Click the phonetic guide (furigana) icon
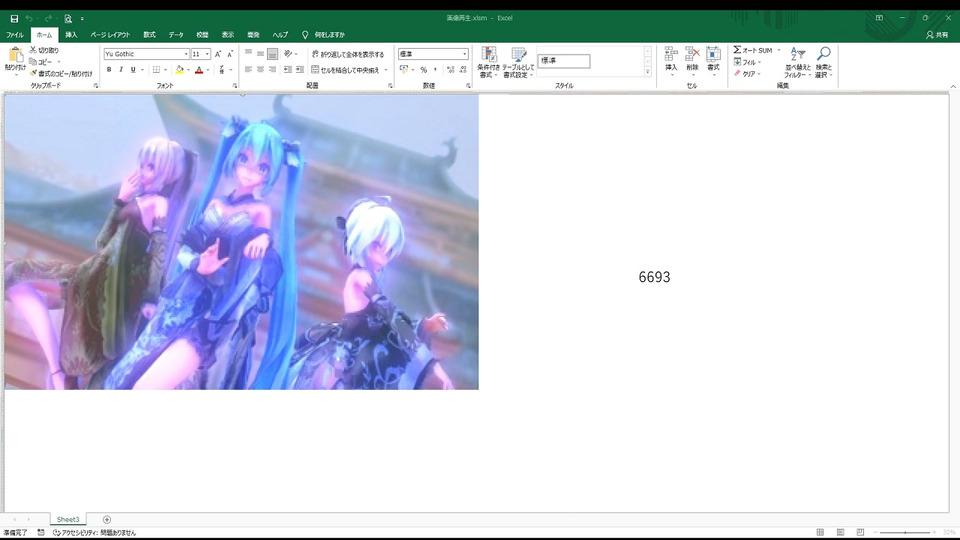 point(222,70)
